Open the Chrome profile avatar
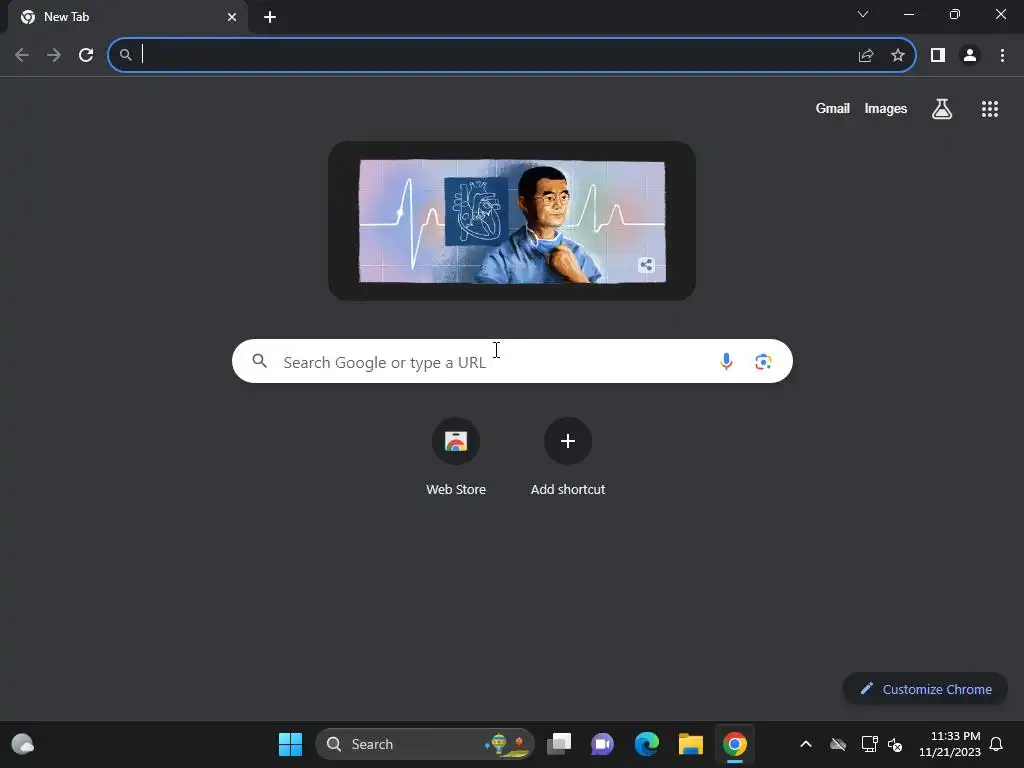 pyautogui.click(x=970, y=56)
